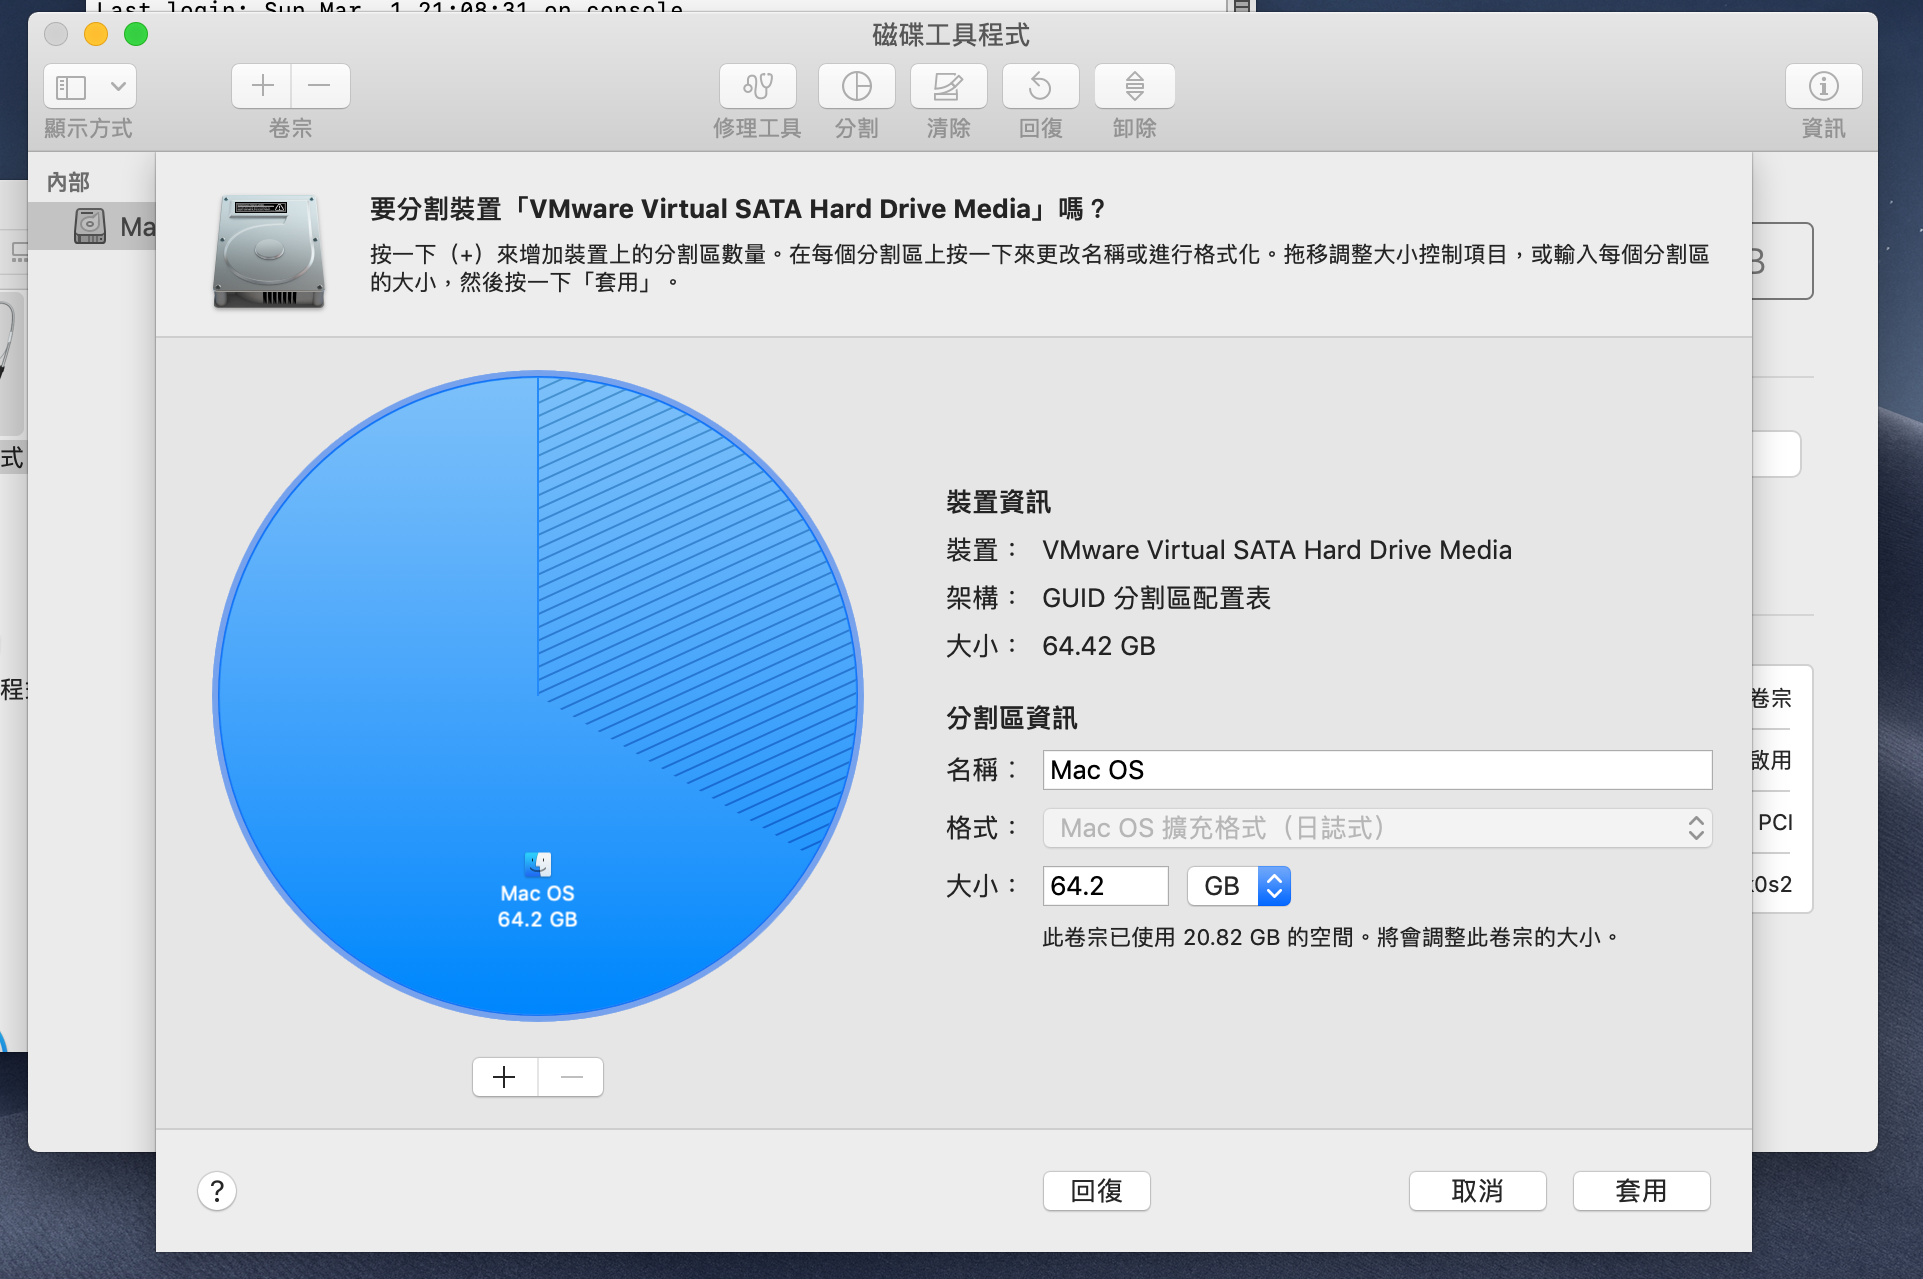Click the Erase (清除) toolbar icon

(x=948, y=86)
